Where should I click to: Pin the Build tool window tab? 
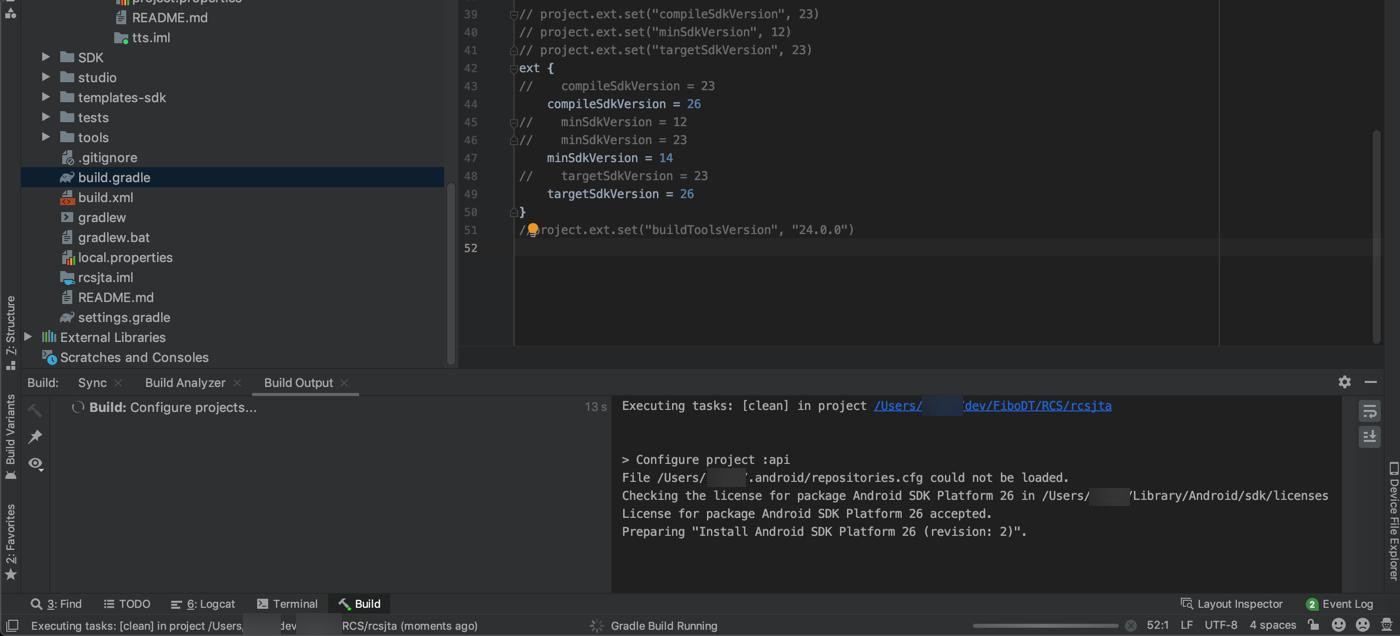pos(35,437)
